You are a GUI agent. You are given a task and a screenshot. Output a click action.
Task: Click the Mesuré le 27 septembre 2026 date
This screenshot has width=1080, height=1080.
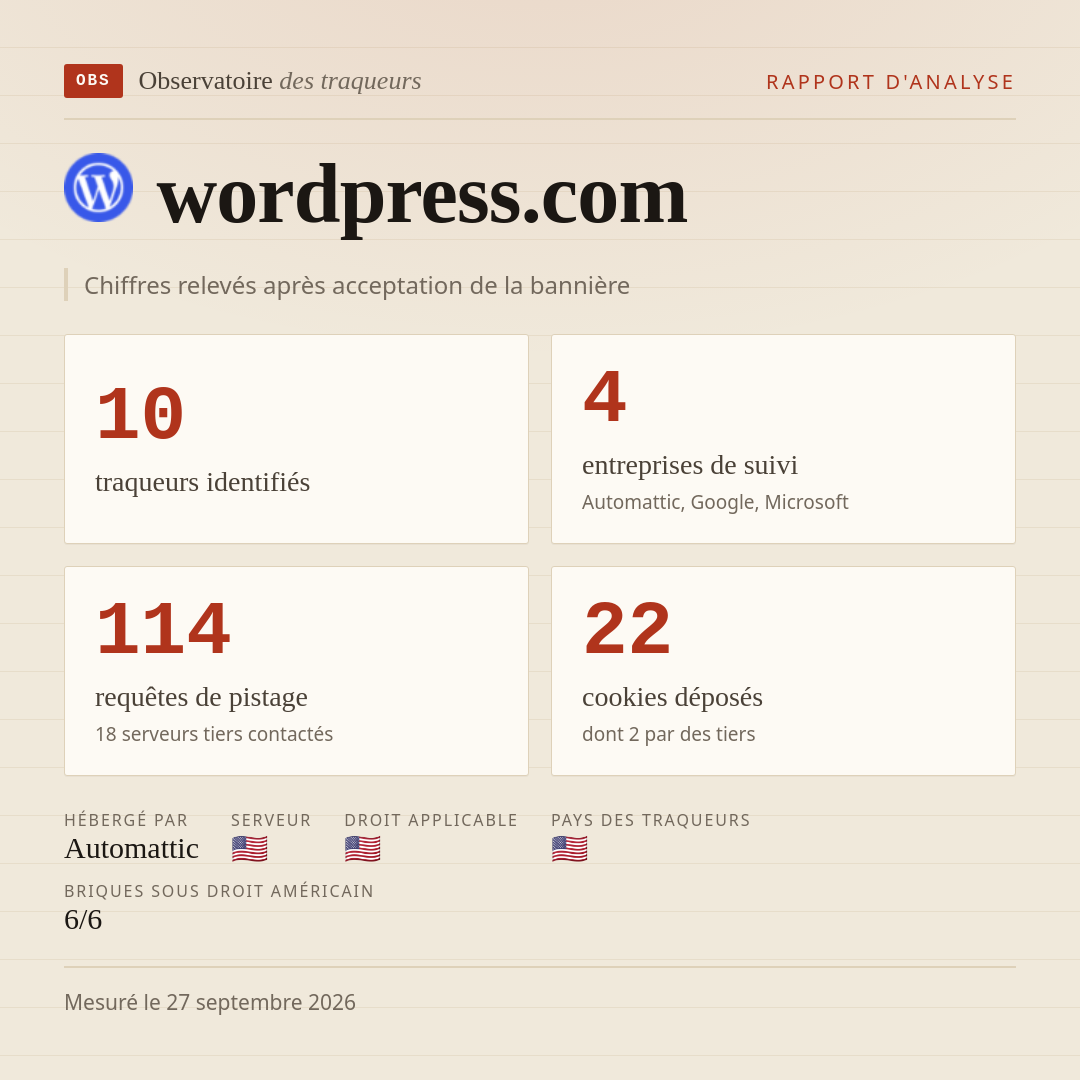coord(210,1002)
